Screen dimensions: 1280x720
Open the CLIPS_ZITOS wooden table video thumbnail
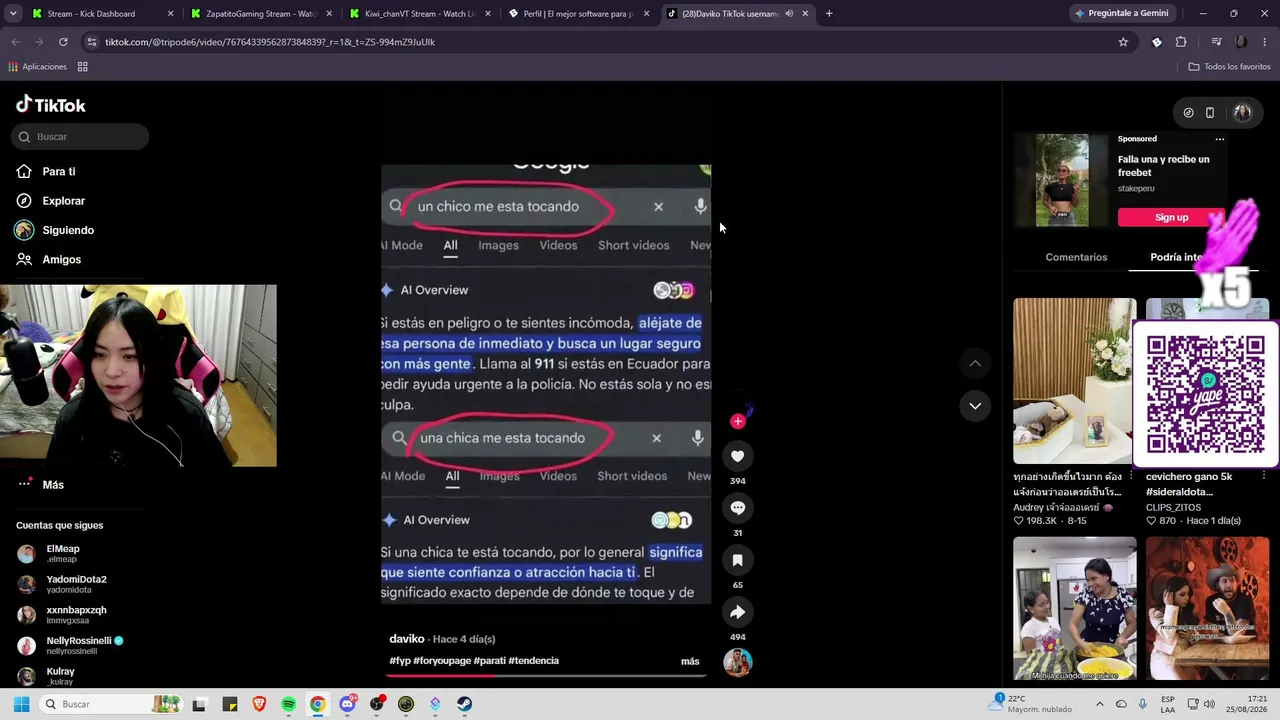tap(1207, 609)
